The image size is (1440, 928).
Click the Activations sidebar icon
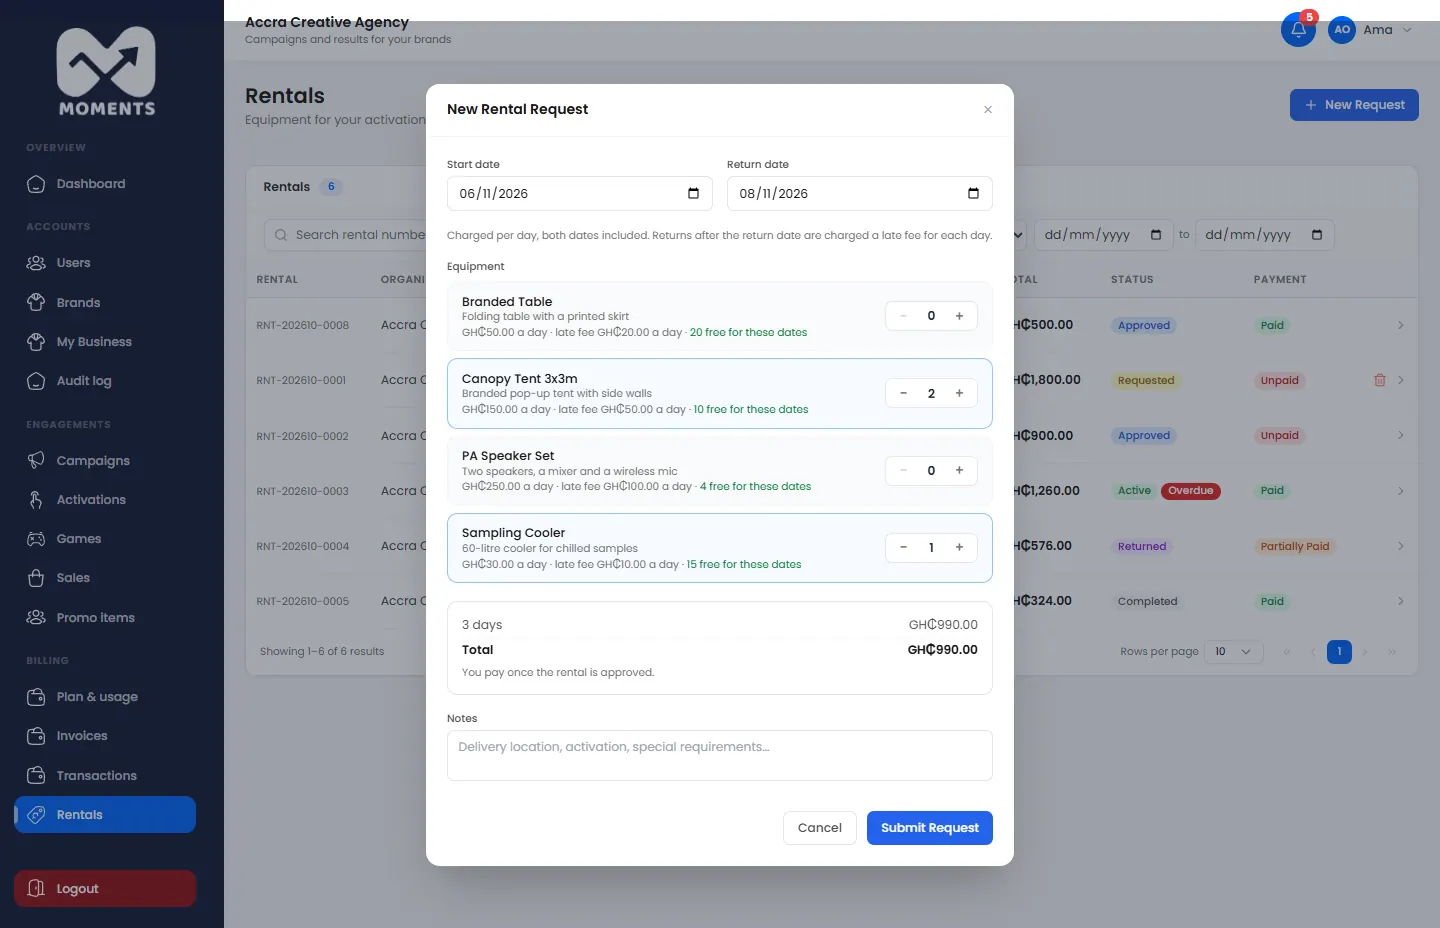(36, 500)
